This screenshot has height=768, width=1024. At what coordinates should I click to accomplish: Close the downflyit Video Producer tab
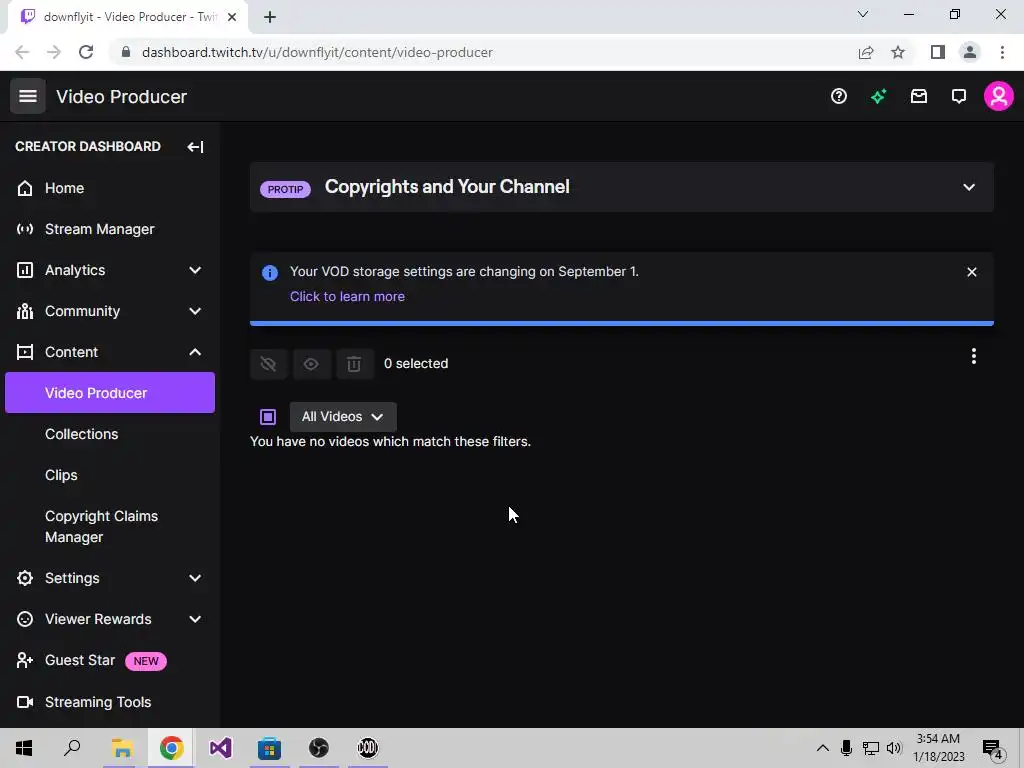tap(232, 18)
